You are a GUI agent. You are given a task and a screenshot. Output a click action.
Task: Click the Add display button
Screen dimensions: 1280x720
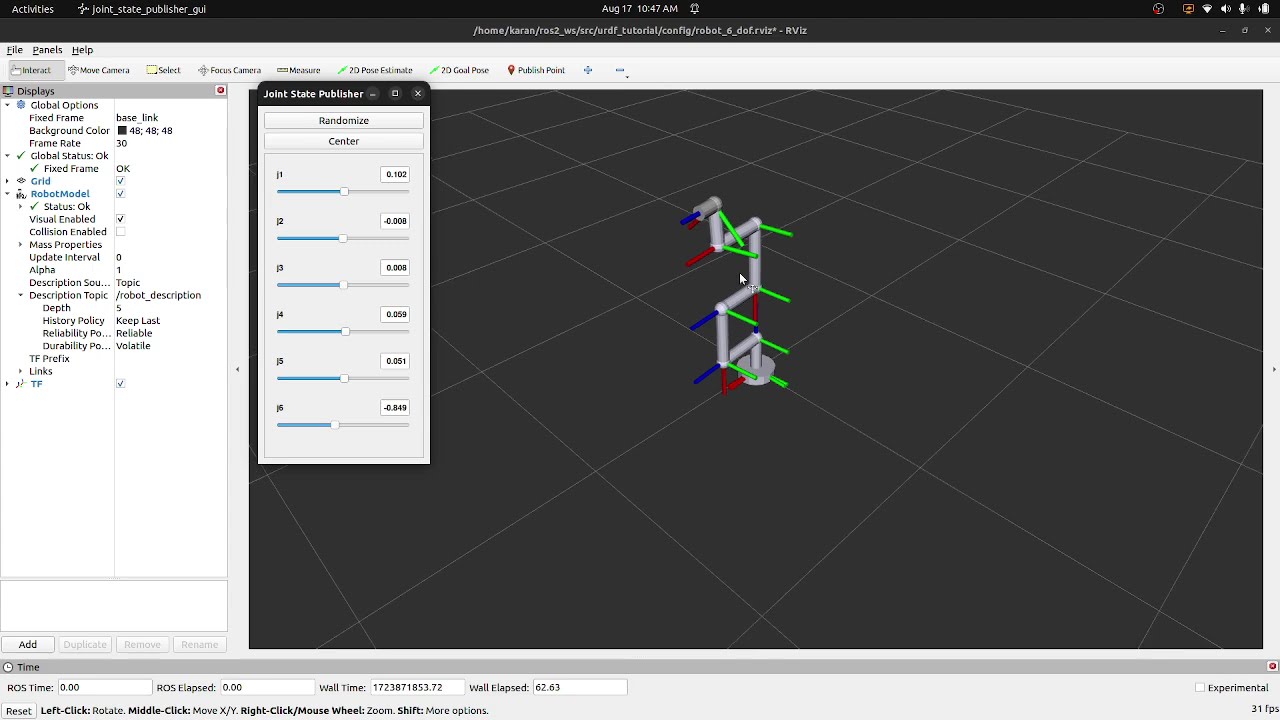pos(28,645)
